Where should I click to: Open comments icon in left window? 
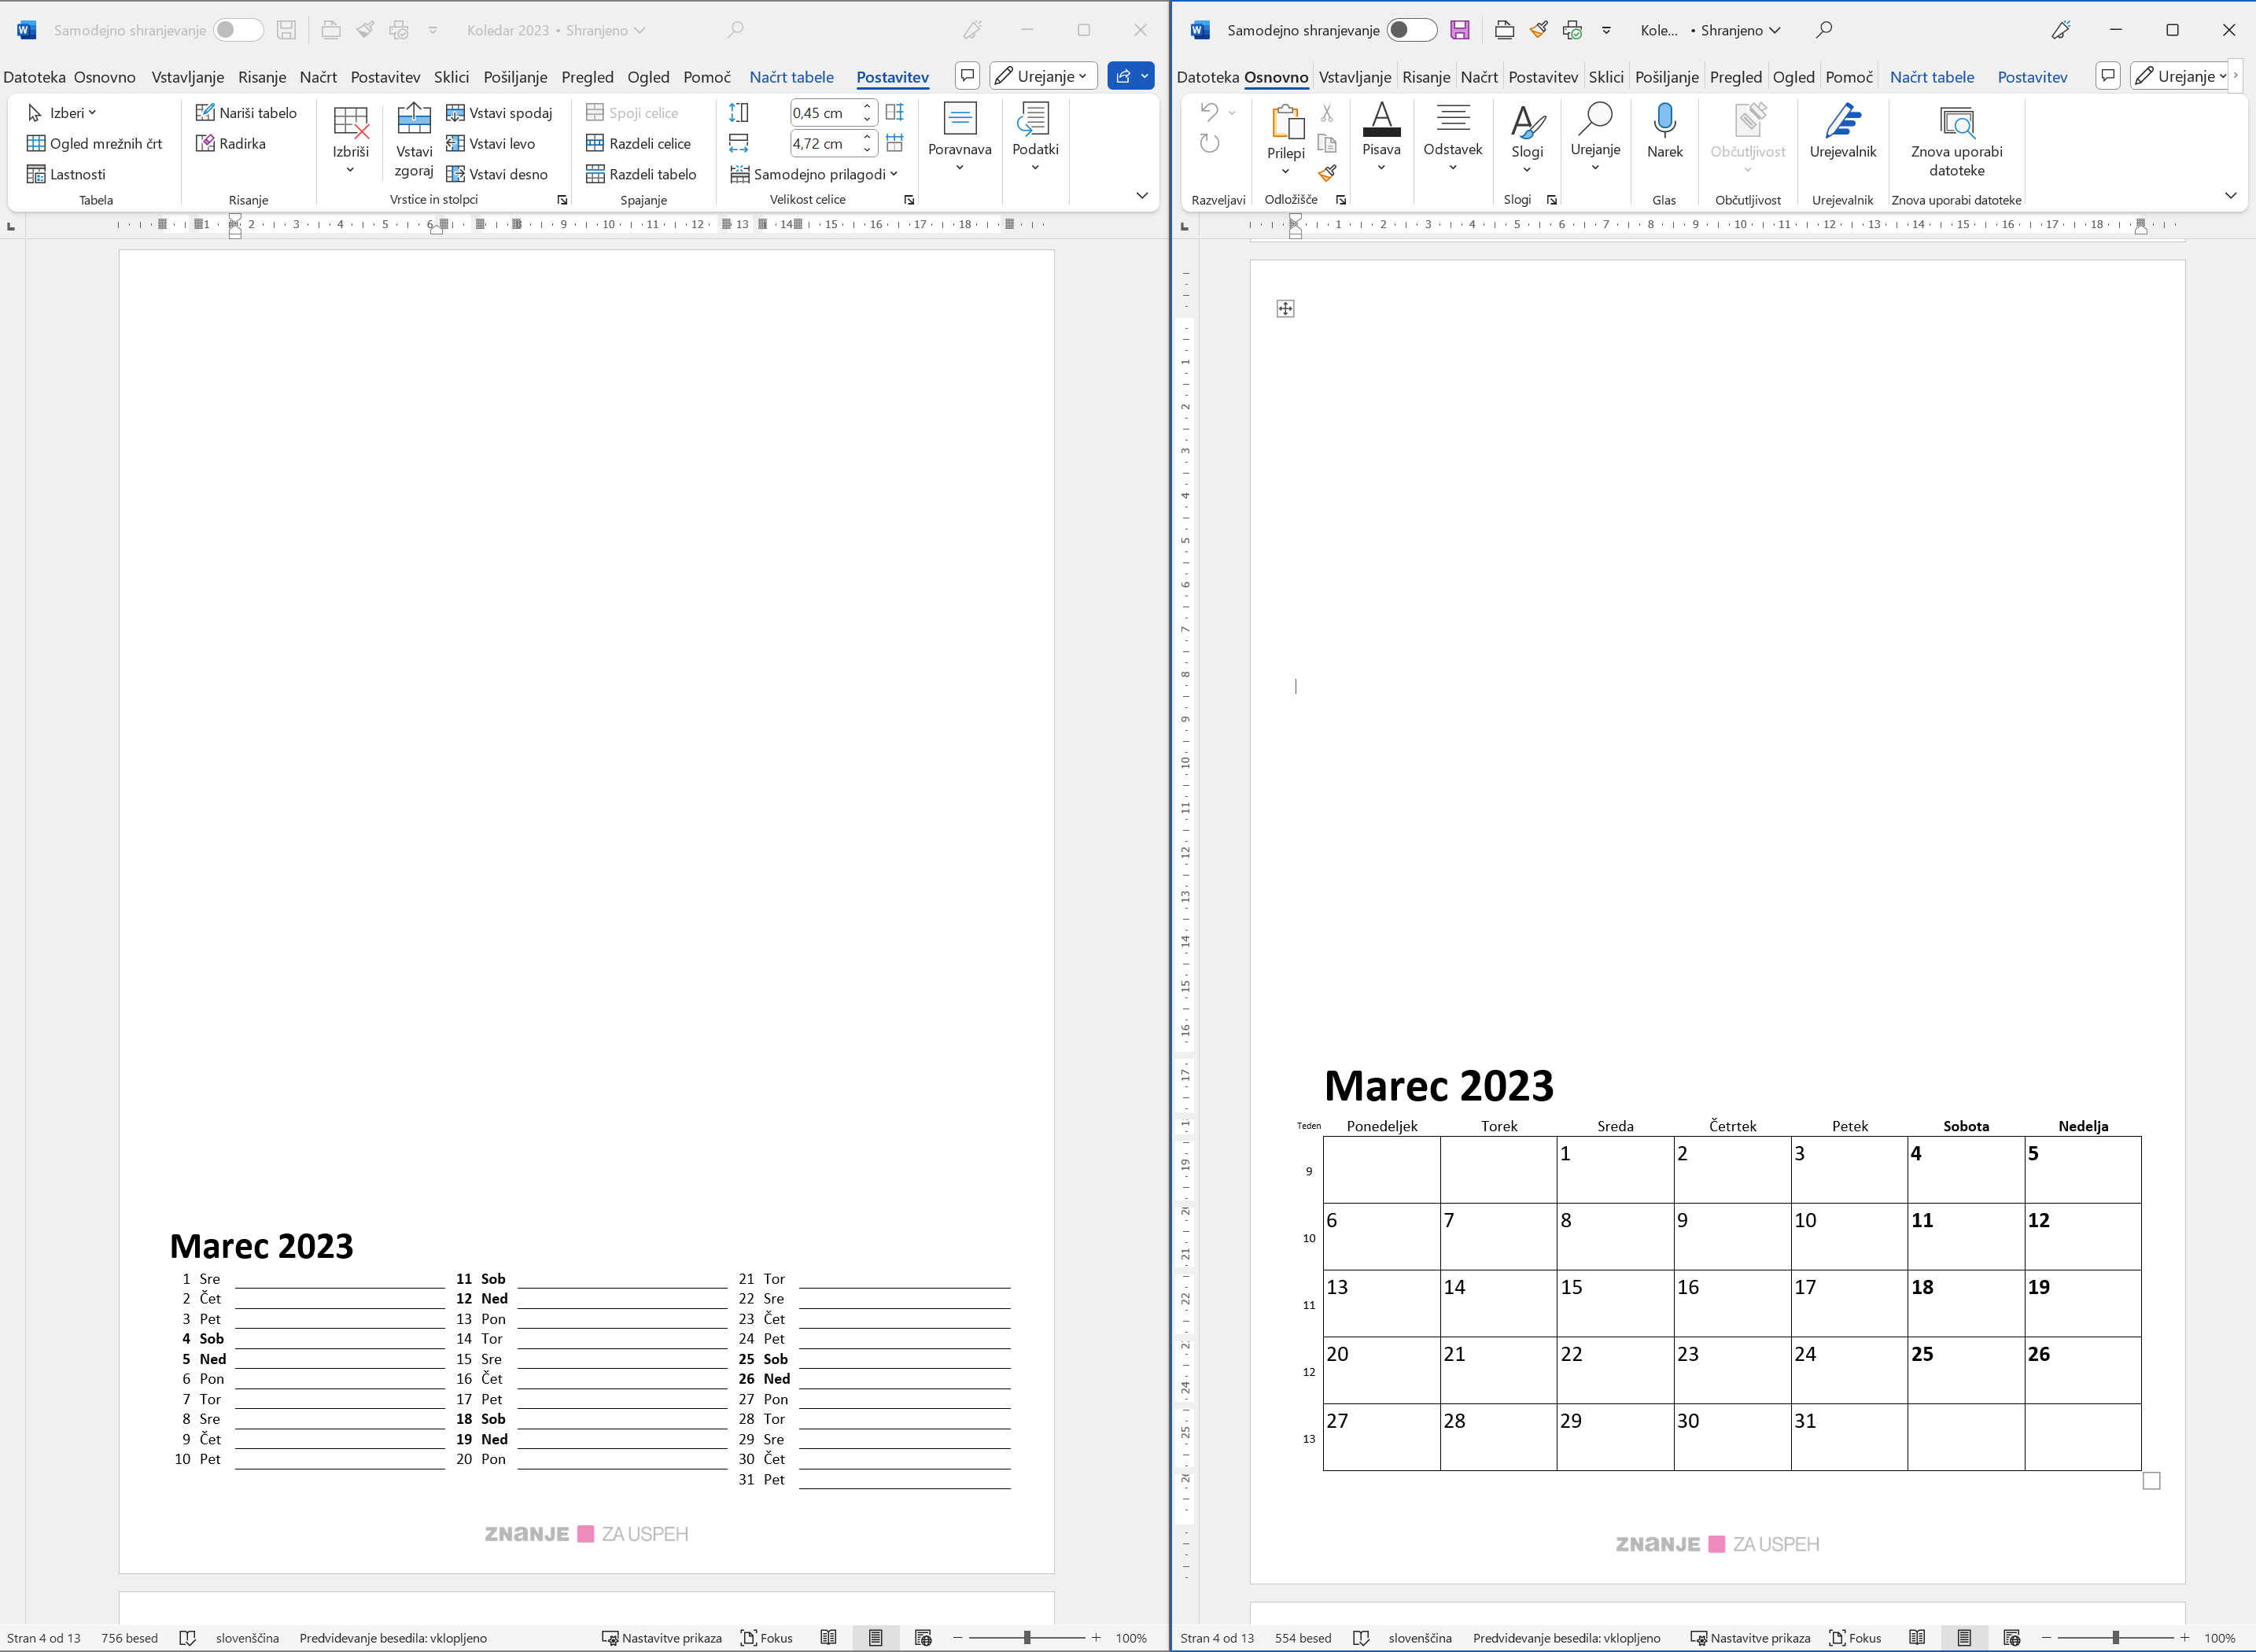tap(967, 76)
